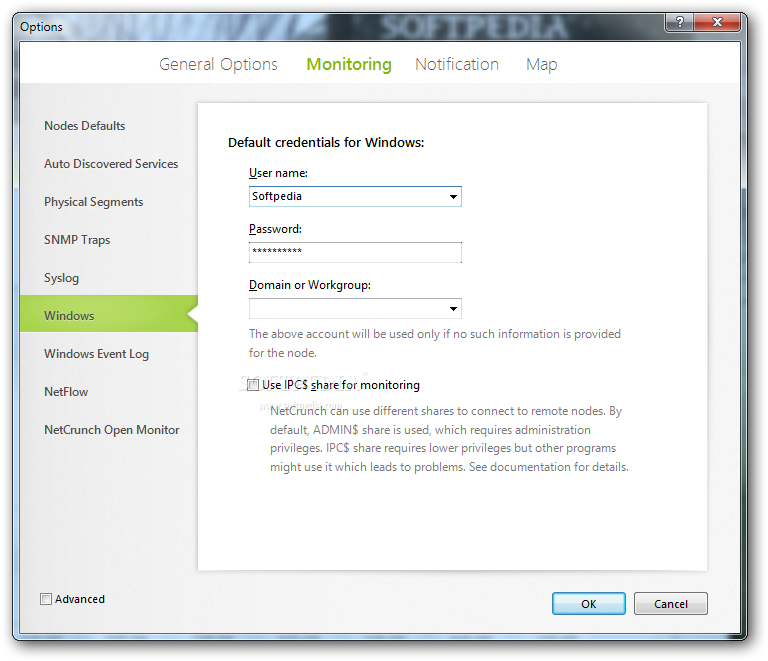Click the Cancel button
The image size is (768, 661).
pos(671,604)
